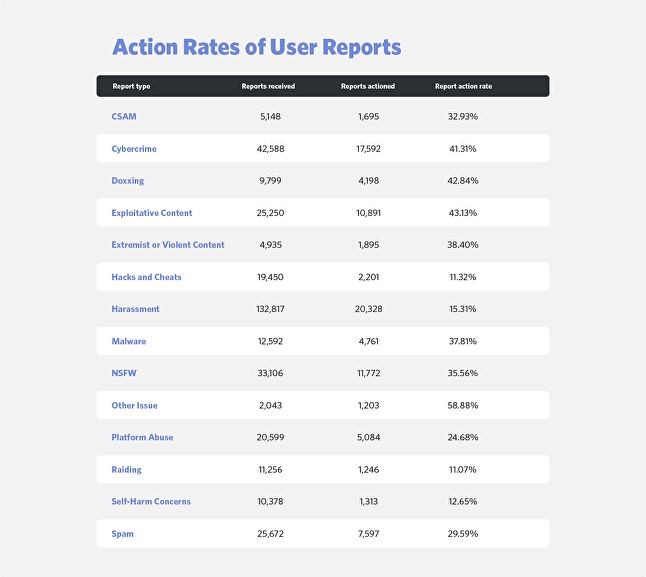Viewport: 646px width, 577px height.
Task: Click the CSAM report type label
Action: point(124,117)
